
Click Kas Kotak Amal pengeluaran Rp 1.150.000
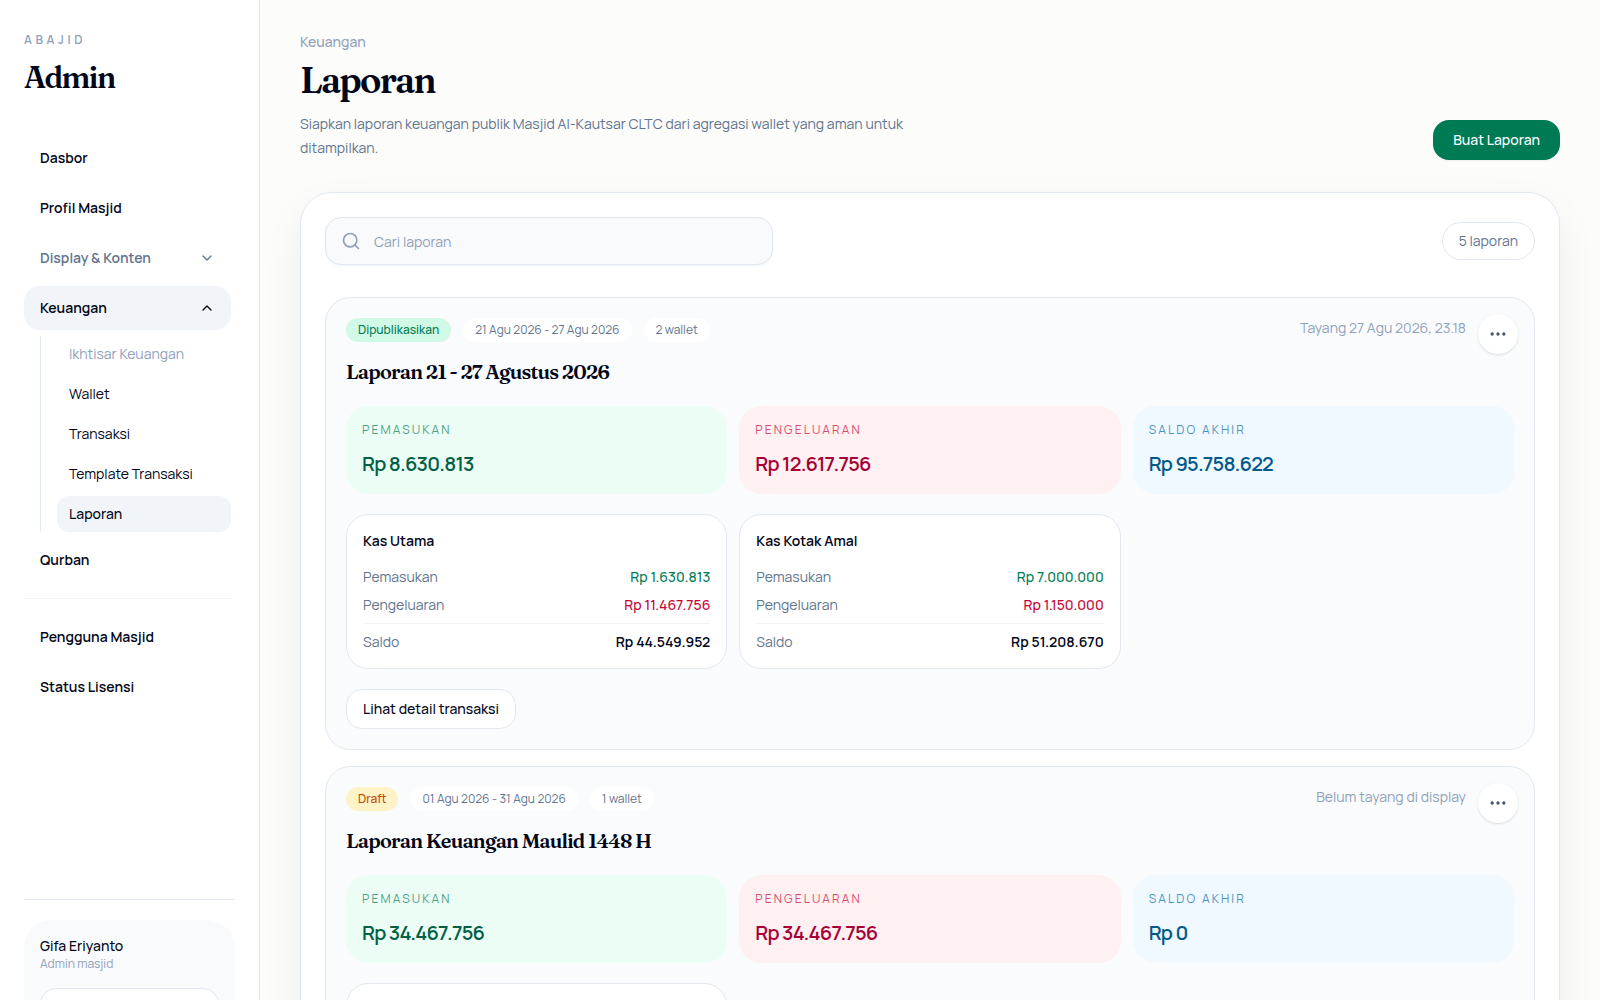[1063, 605]
